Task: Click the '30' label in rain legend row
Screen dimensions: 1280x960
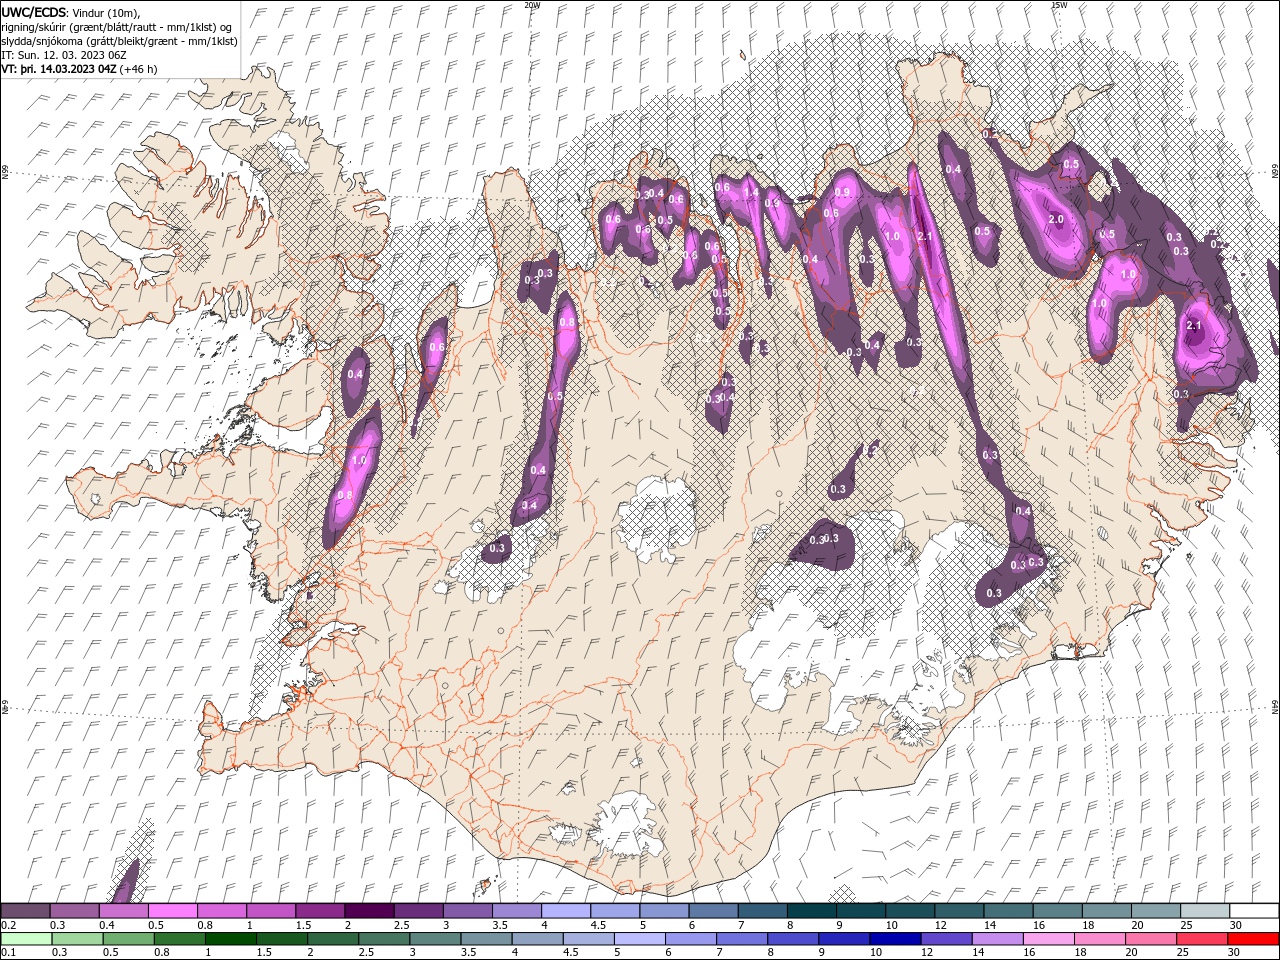Action: coord(1233,953)
